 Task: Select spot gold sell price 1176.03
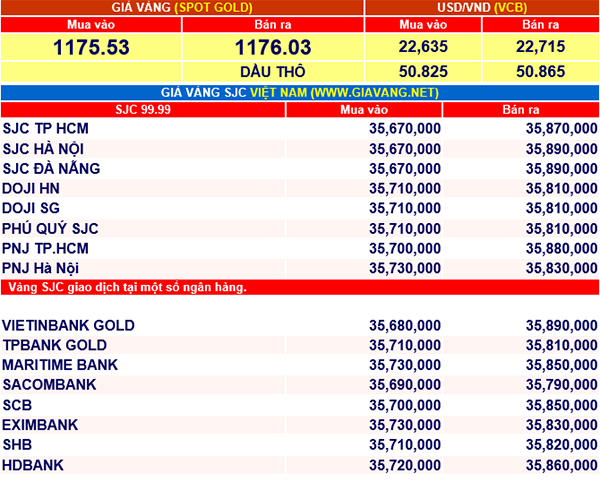[273, 47]
